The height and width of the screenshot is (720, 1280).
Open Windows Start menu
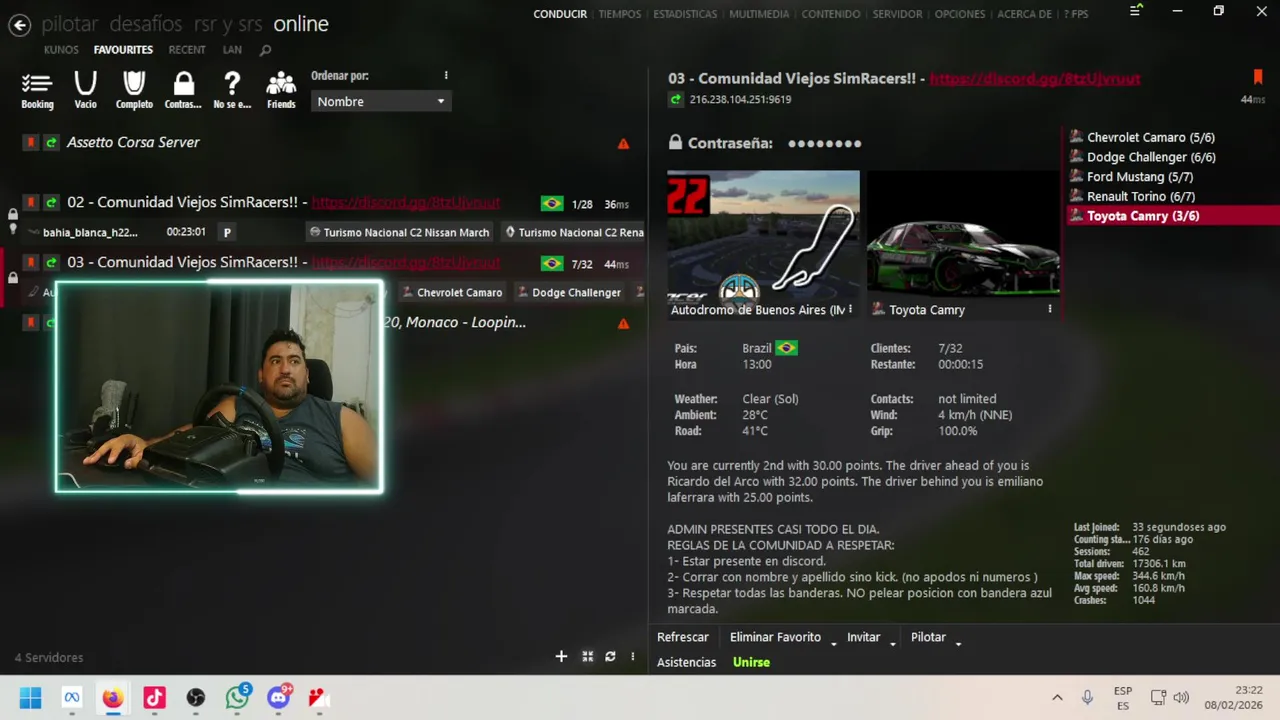point(30,698)
